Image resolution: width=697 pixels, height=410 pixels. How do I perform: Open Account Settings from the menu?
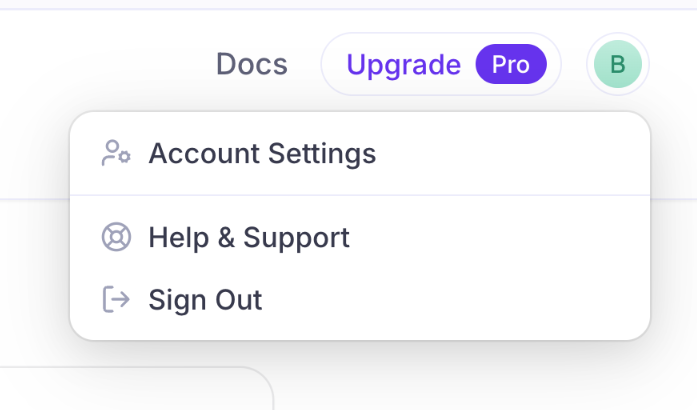(261, 153)
